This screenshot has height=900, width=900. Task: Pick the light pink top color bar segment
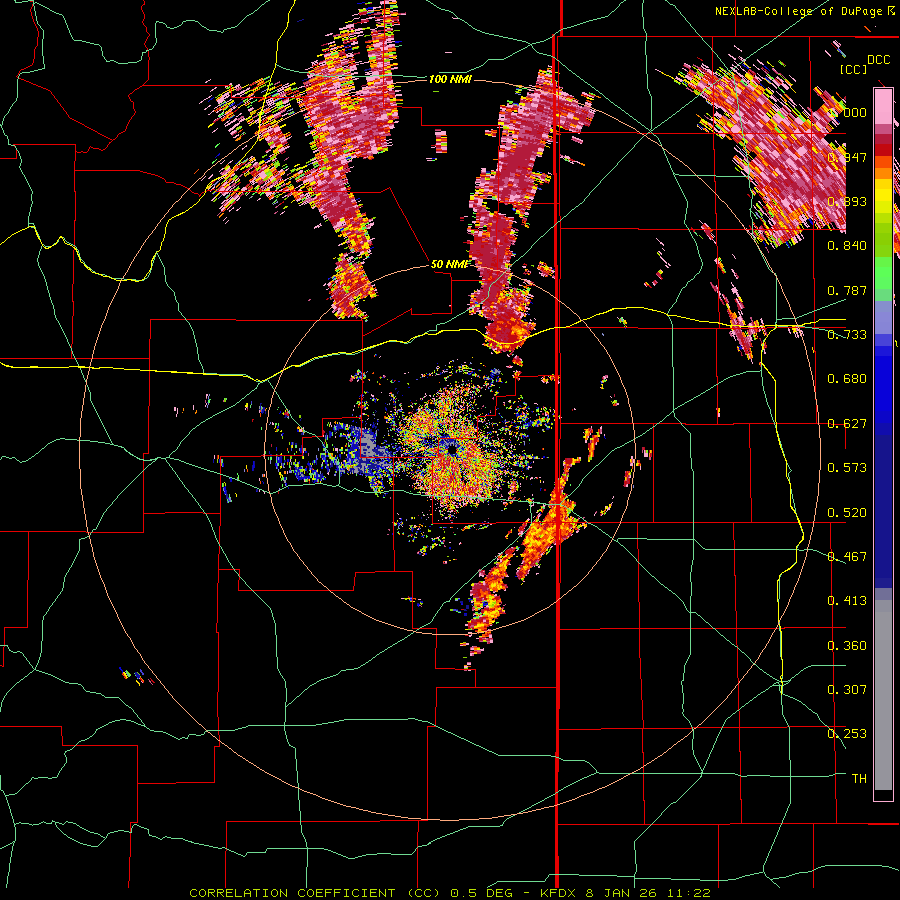tap(883, 107)
